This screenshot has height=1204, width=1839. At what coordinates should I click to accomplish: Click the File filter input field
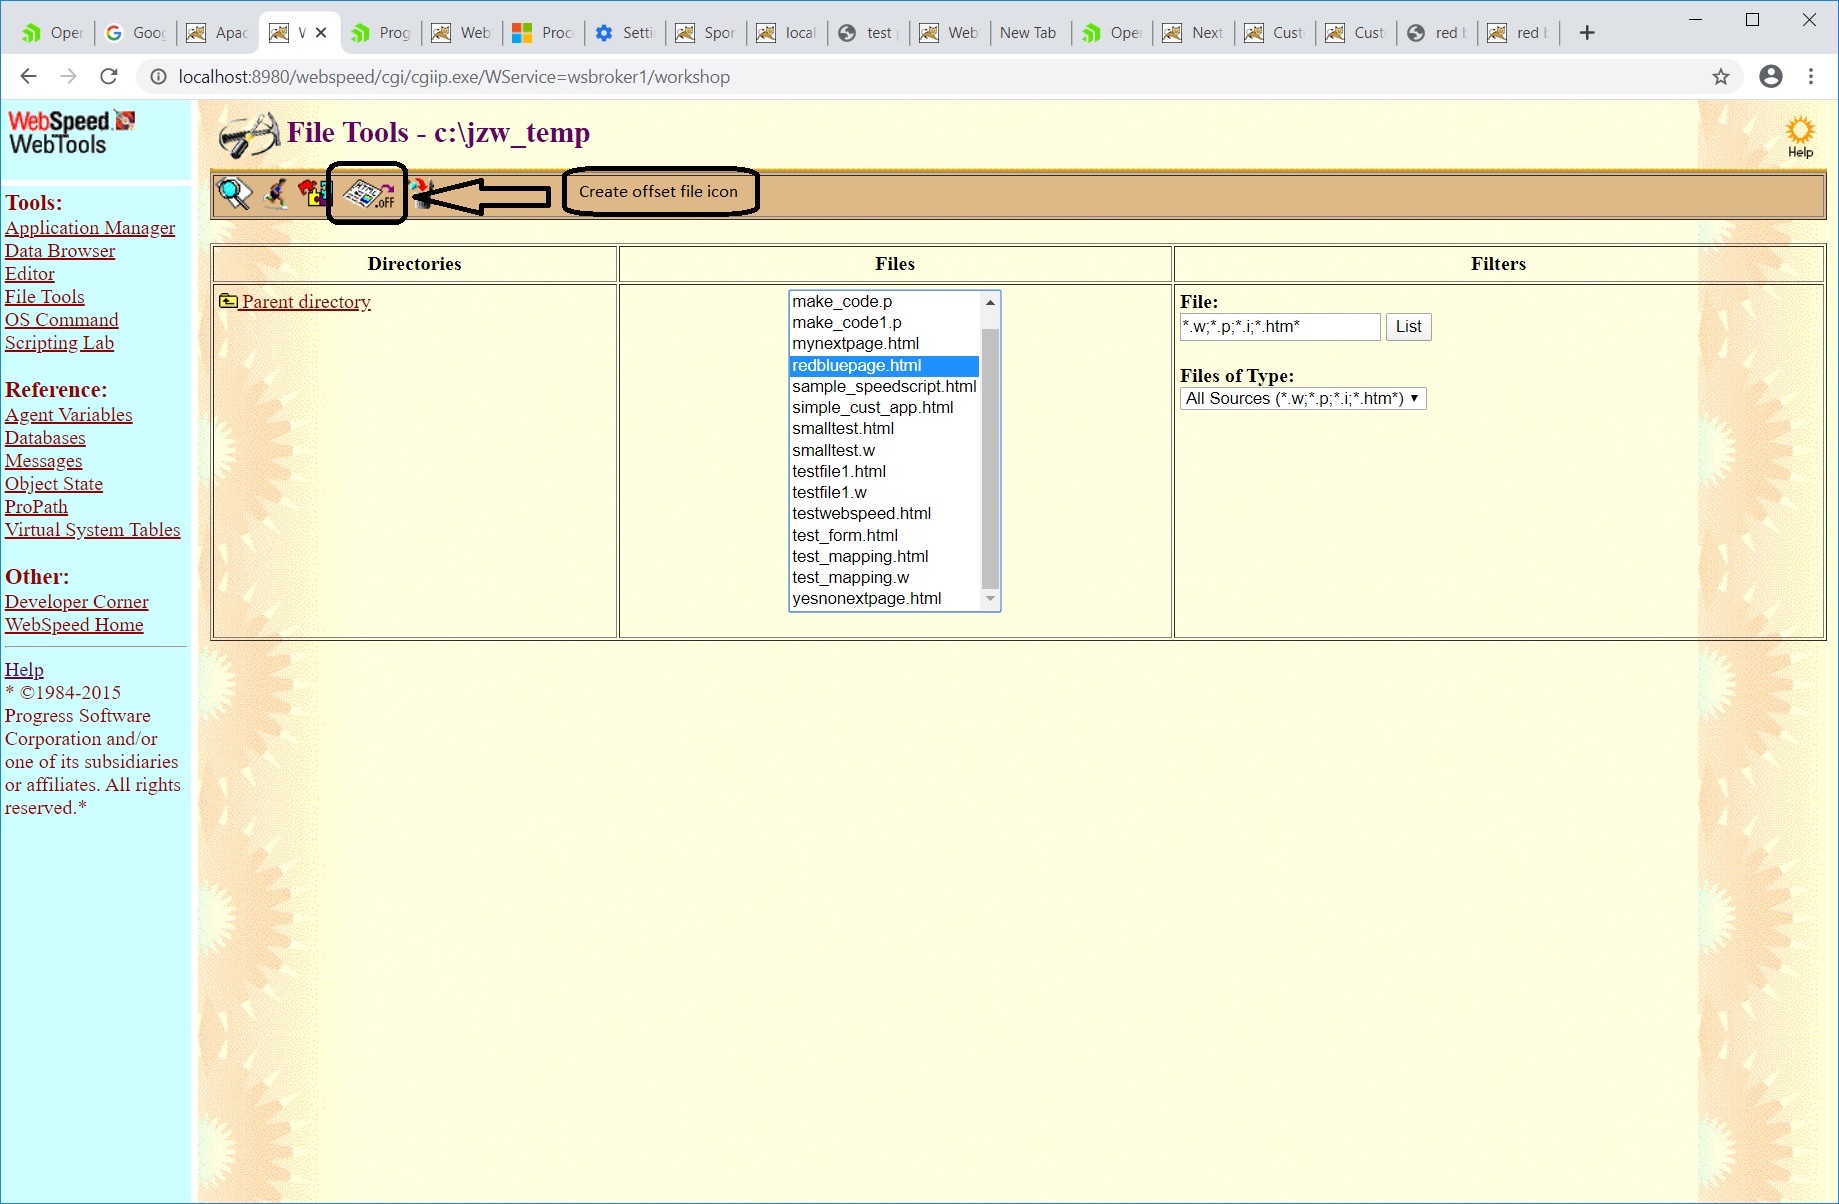point(1280,326)
